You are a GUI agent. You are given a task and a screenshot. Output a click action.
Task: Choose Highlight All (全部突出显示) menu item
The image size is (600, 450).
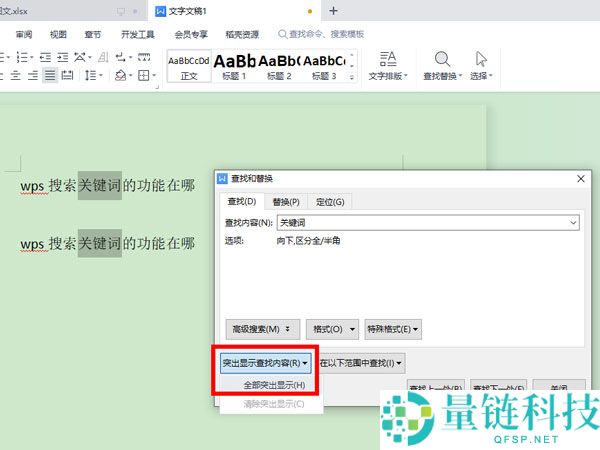274,385
